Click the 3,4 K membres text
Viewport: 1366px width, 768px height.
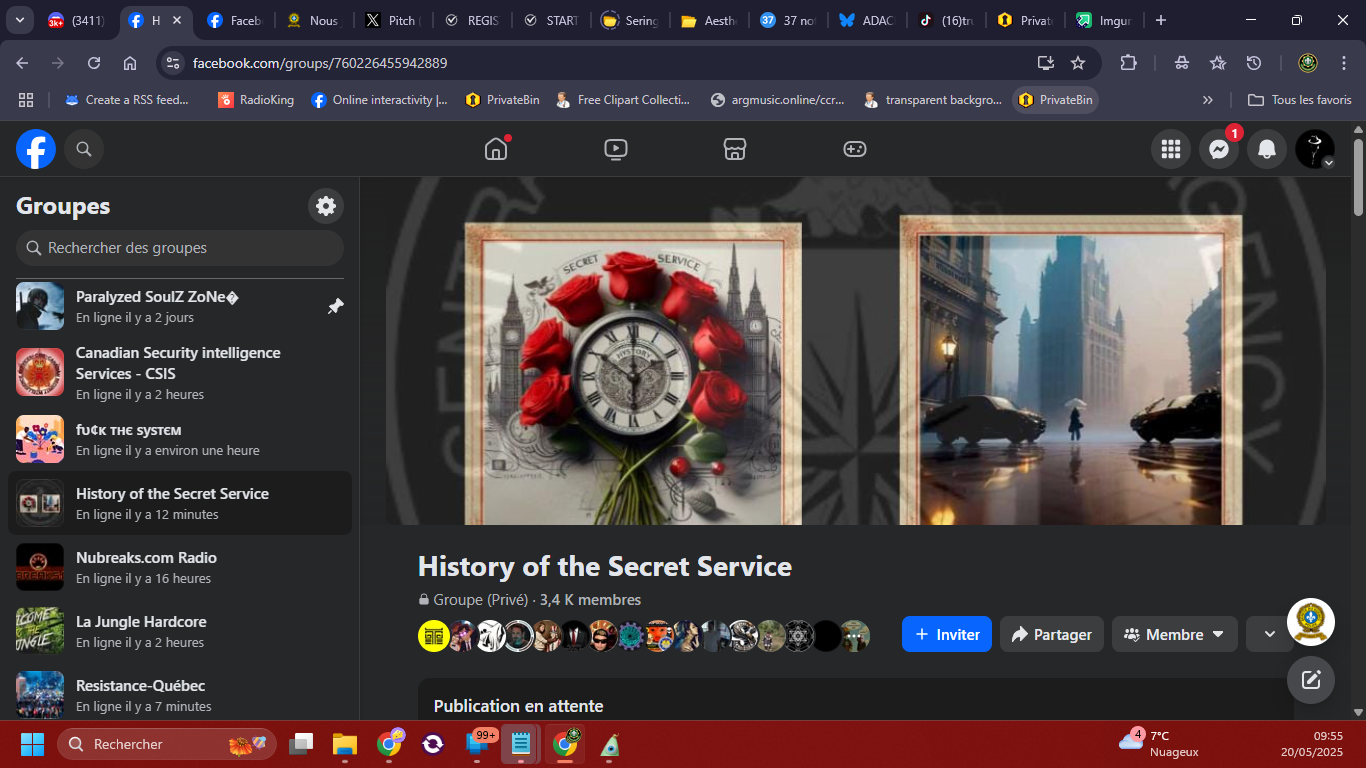click(590, 600)
